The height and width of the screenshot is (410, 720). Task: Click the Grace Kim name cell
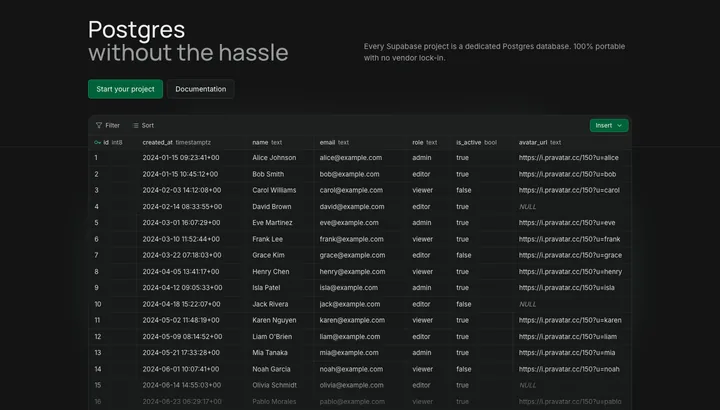268,255
